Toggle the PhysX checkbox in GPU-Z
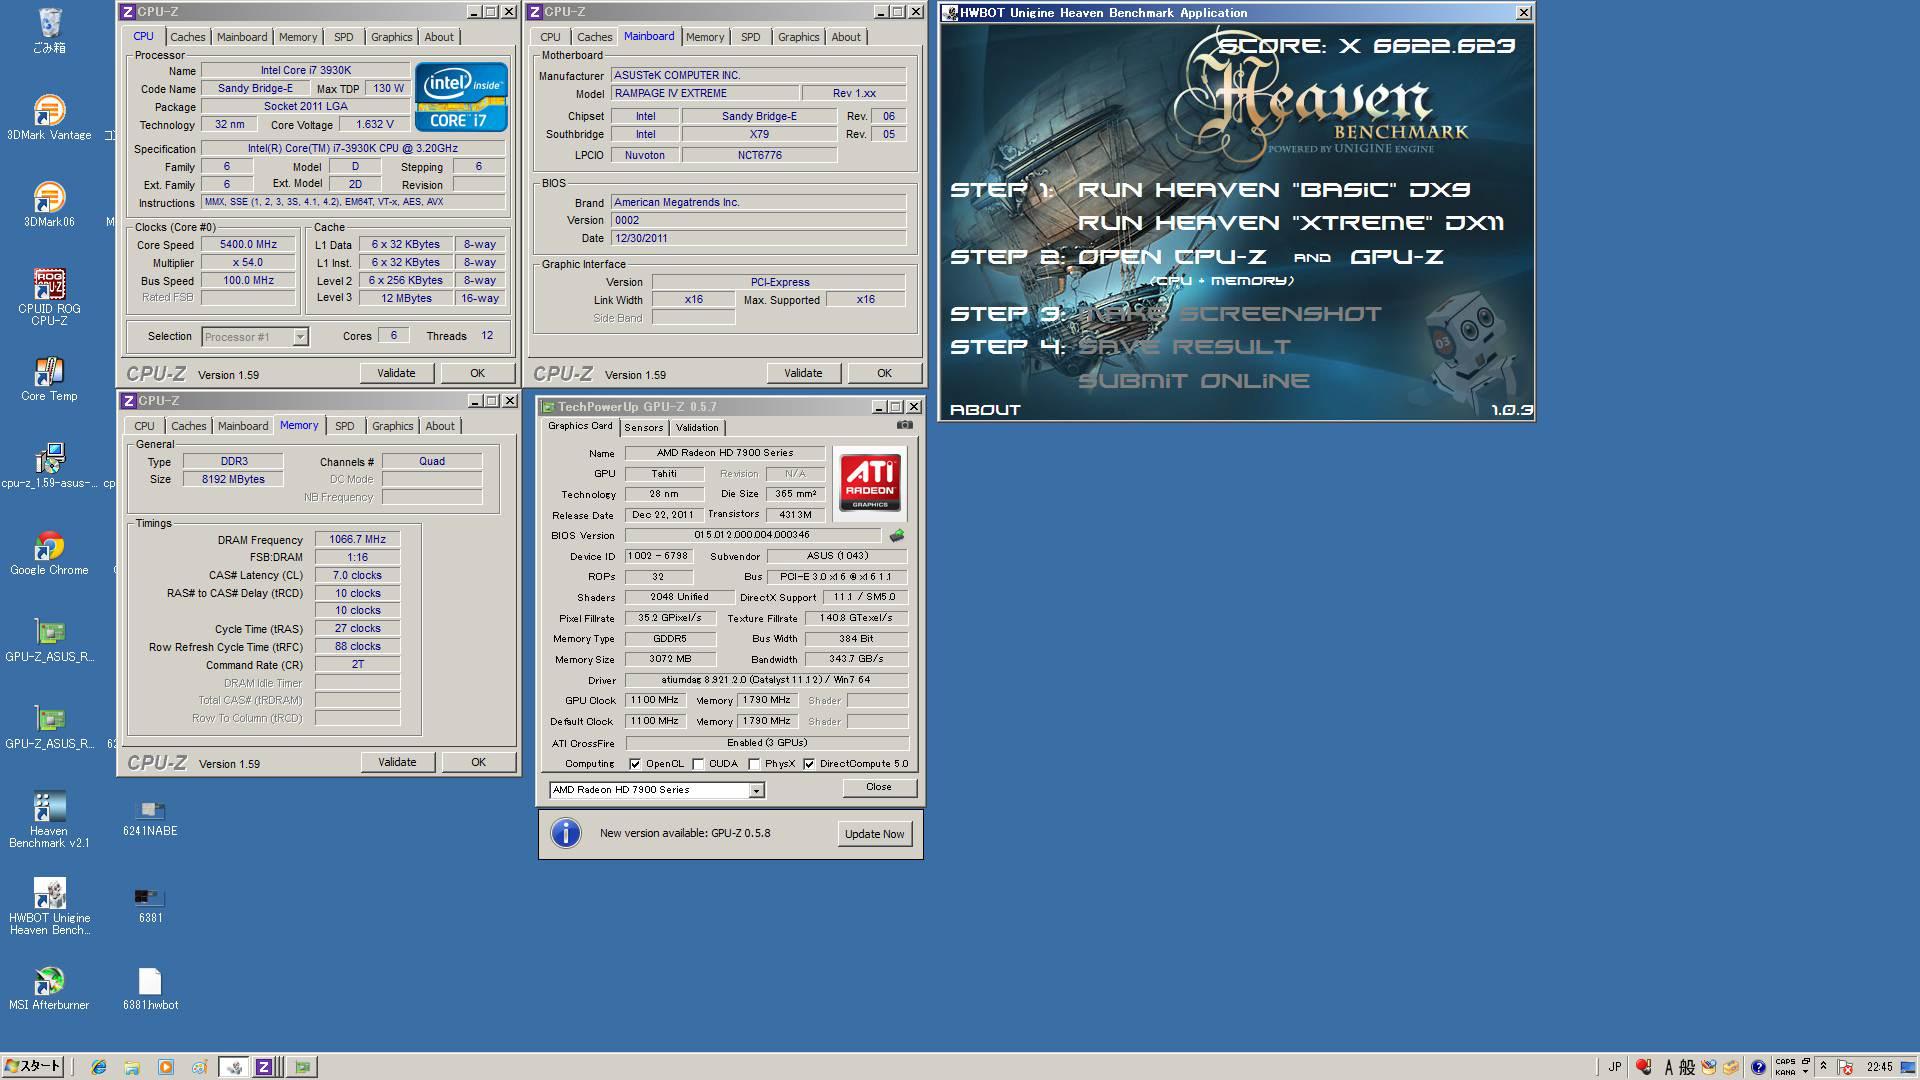The height and width of the screenshot is (1080, 1920). pos(754,764)
